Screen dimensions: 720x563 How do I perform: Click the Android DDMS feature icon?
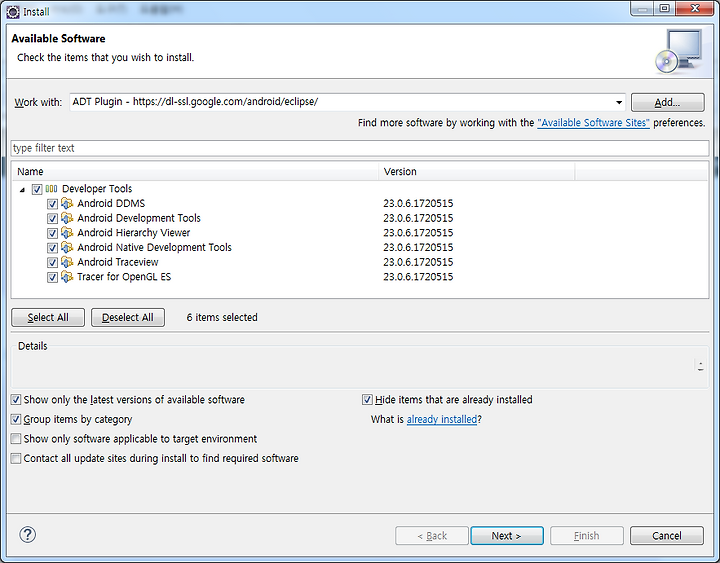click(67, 203)
